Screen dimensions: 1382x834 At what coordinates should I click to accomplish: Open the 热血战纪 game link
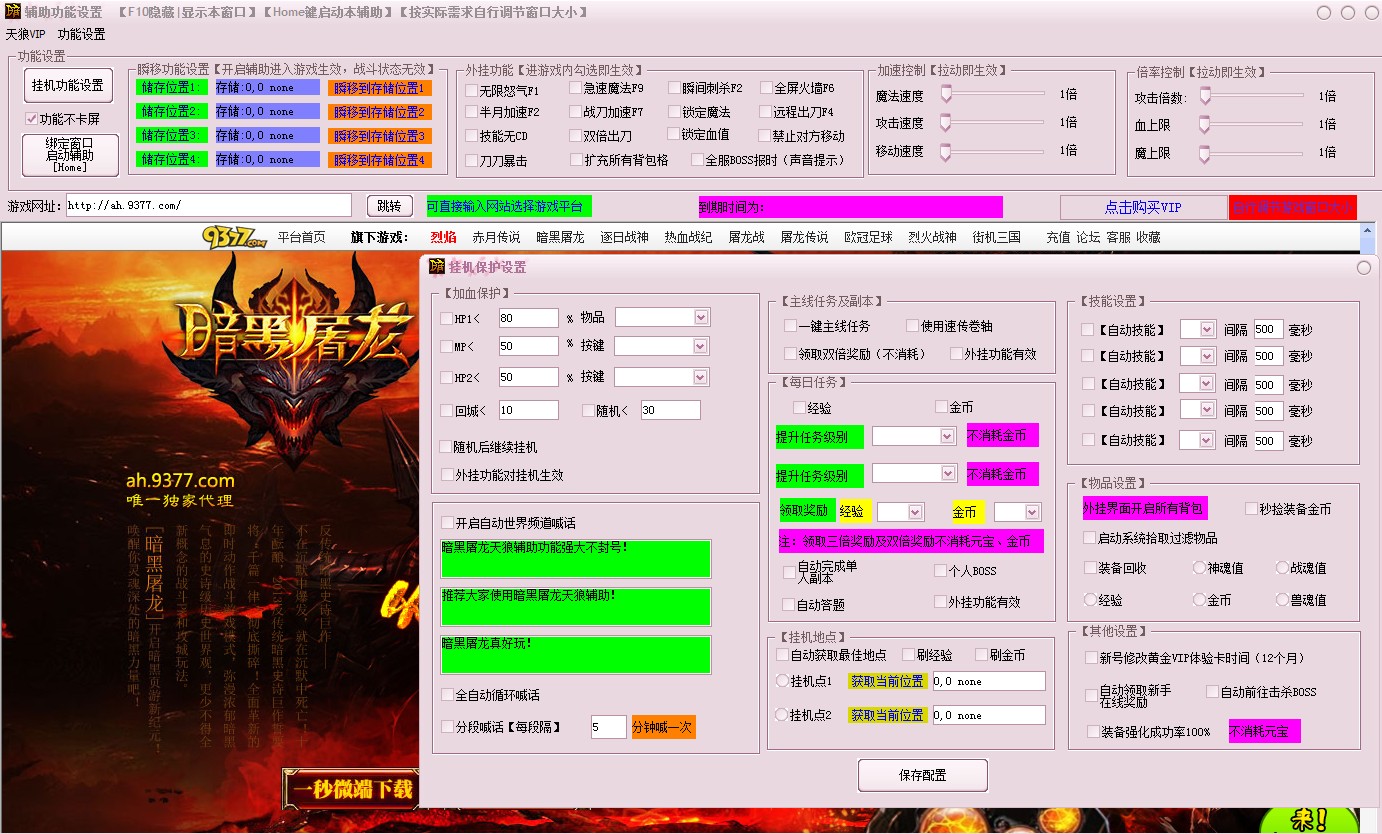(688, 237)
